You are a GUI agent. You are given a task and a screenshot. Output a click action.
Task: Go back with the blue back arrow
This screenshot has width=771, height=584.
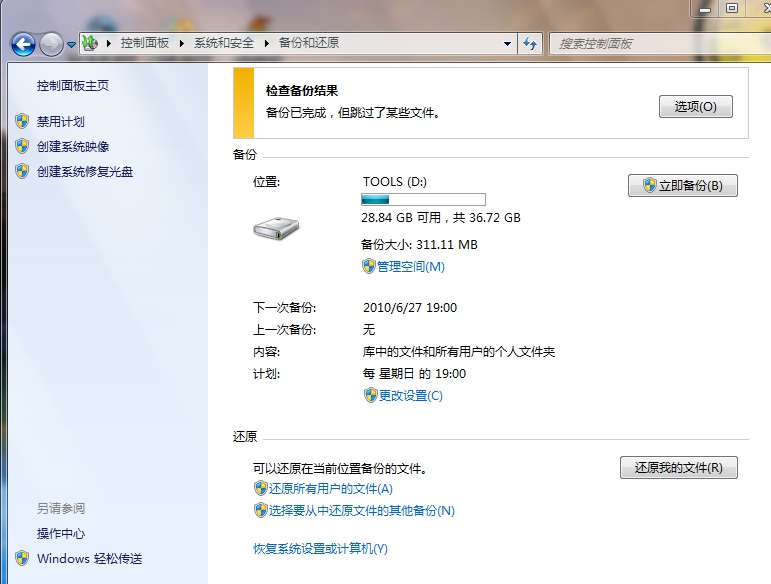(23, 45)
